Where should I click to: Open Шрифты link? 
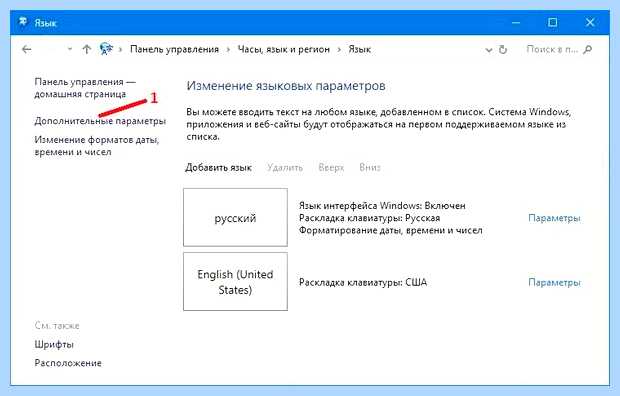click(54, 345)
